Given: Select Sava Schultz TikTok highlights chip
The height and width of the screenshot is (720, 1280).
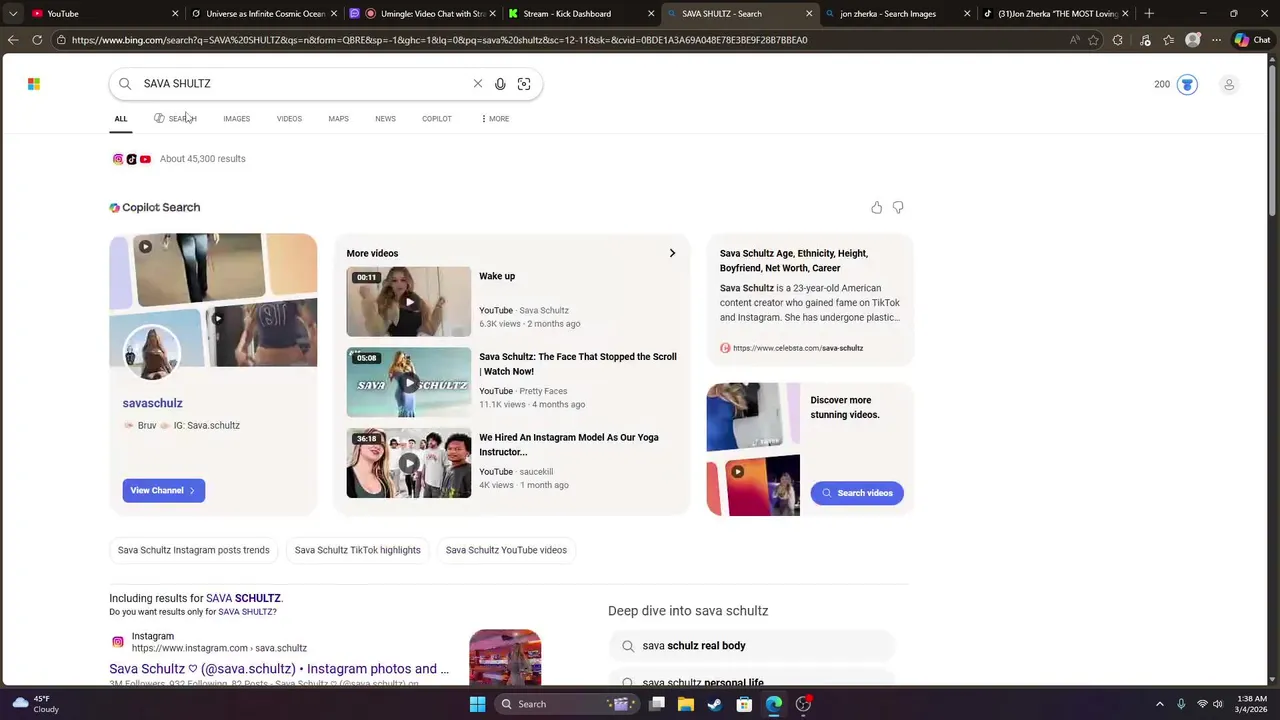Looking at the screenshot, I should [357, 550].
